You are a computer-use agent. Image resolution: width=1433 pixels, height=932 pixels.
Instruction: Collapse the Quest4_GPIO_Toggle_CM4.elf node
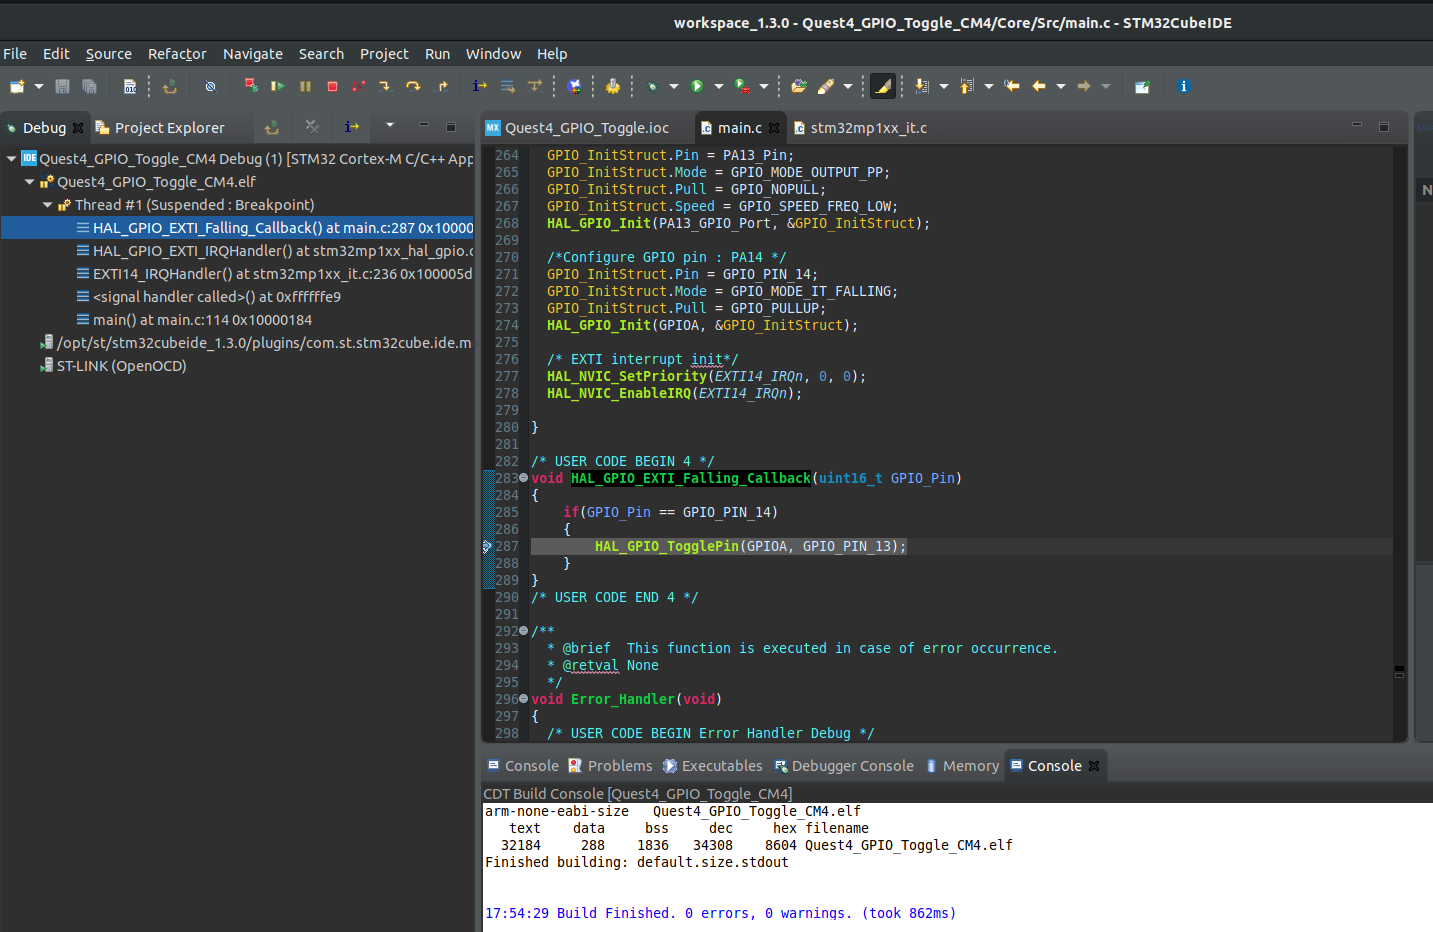pos(30,181)
